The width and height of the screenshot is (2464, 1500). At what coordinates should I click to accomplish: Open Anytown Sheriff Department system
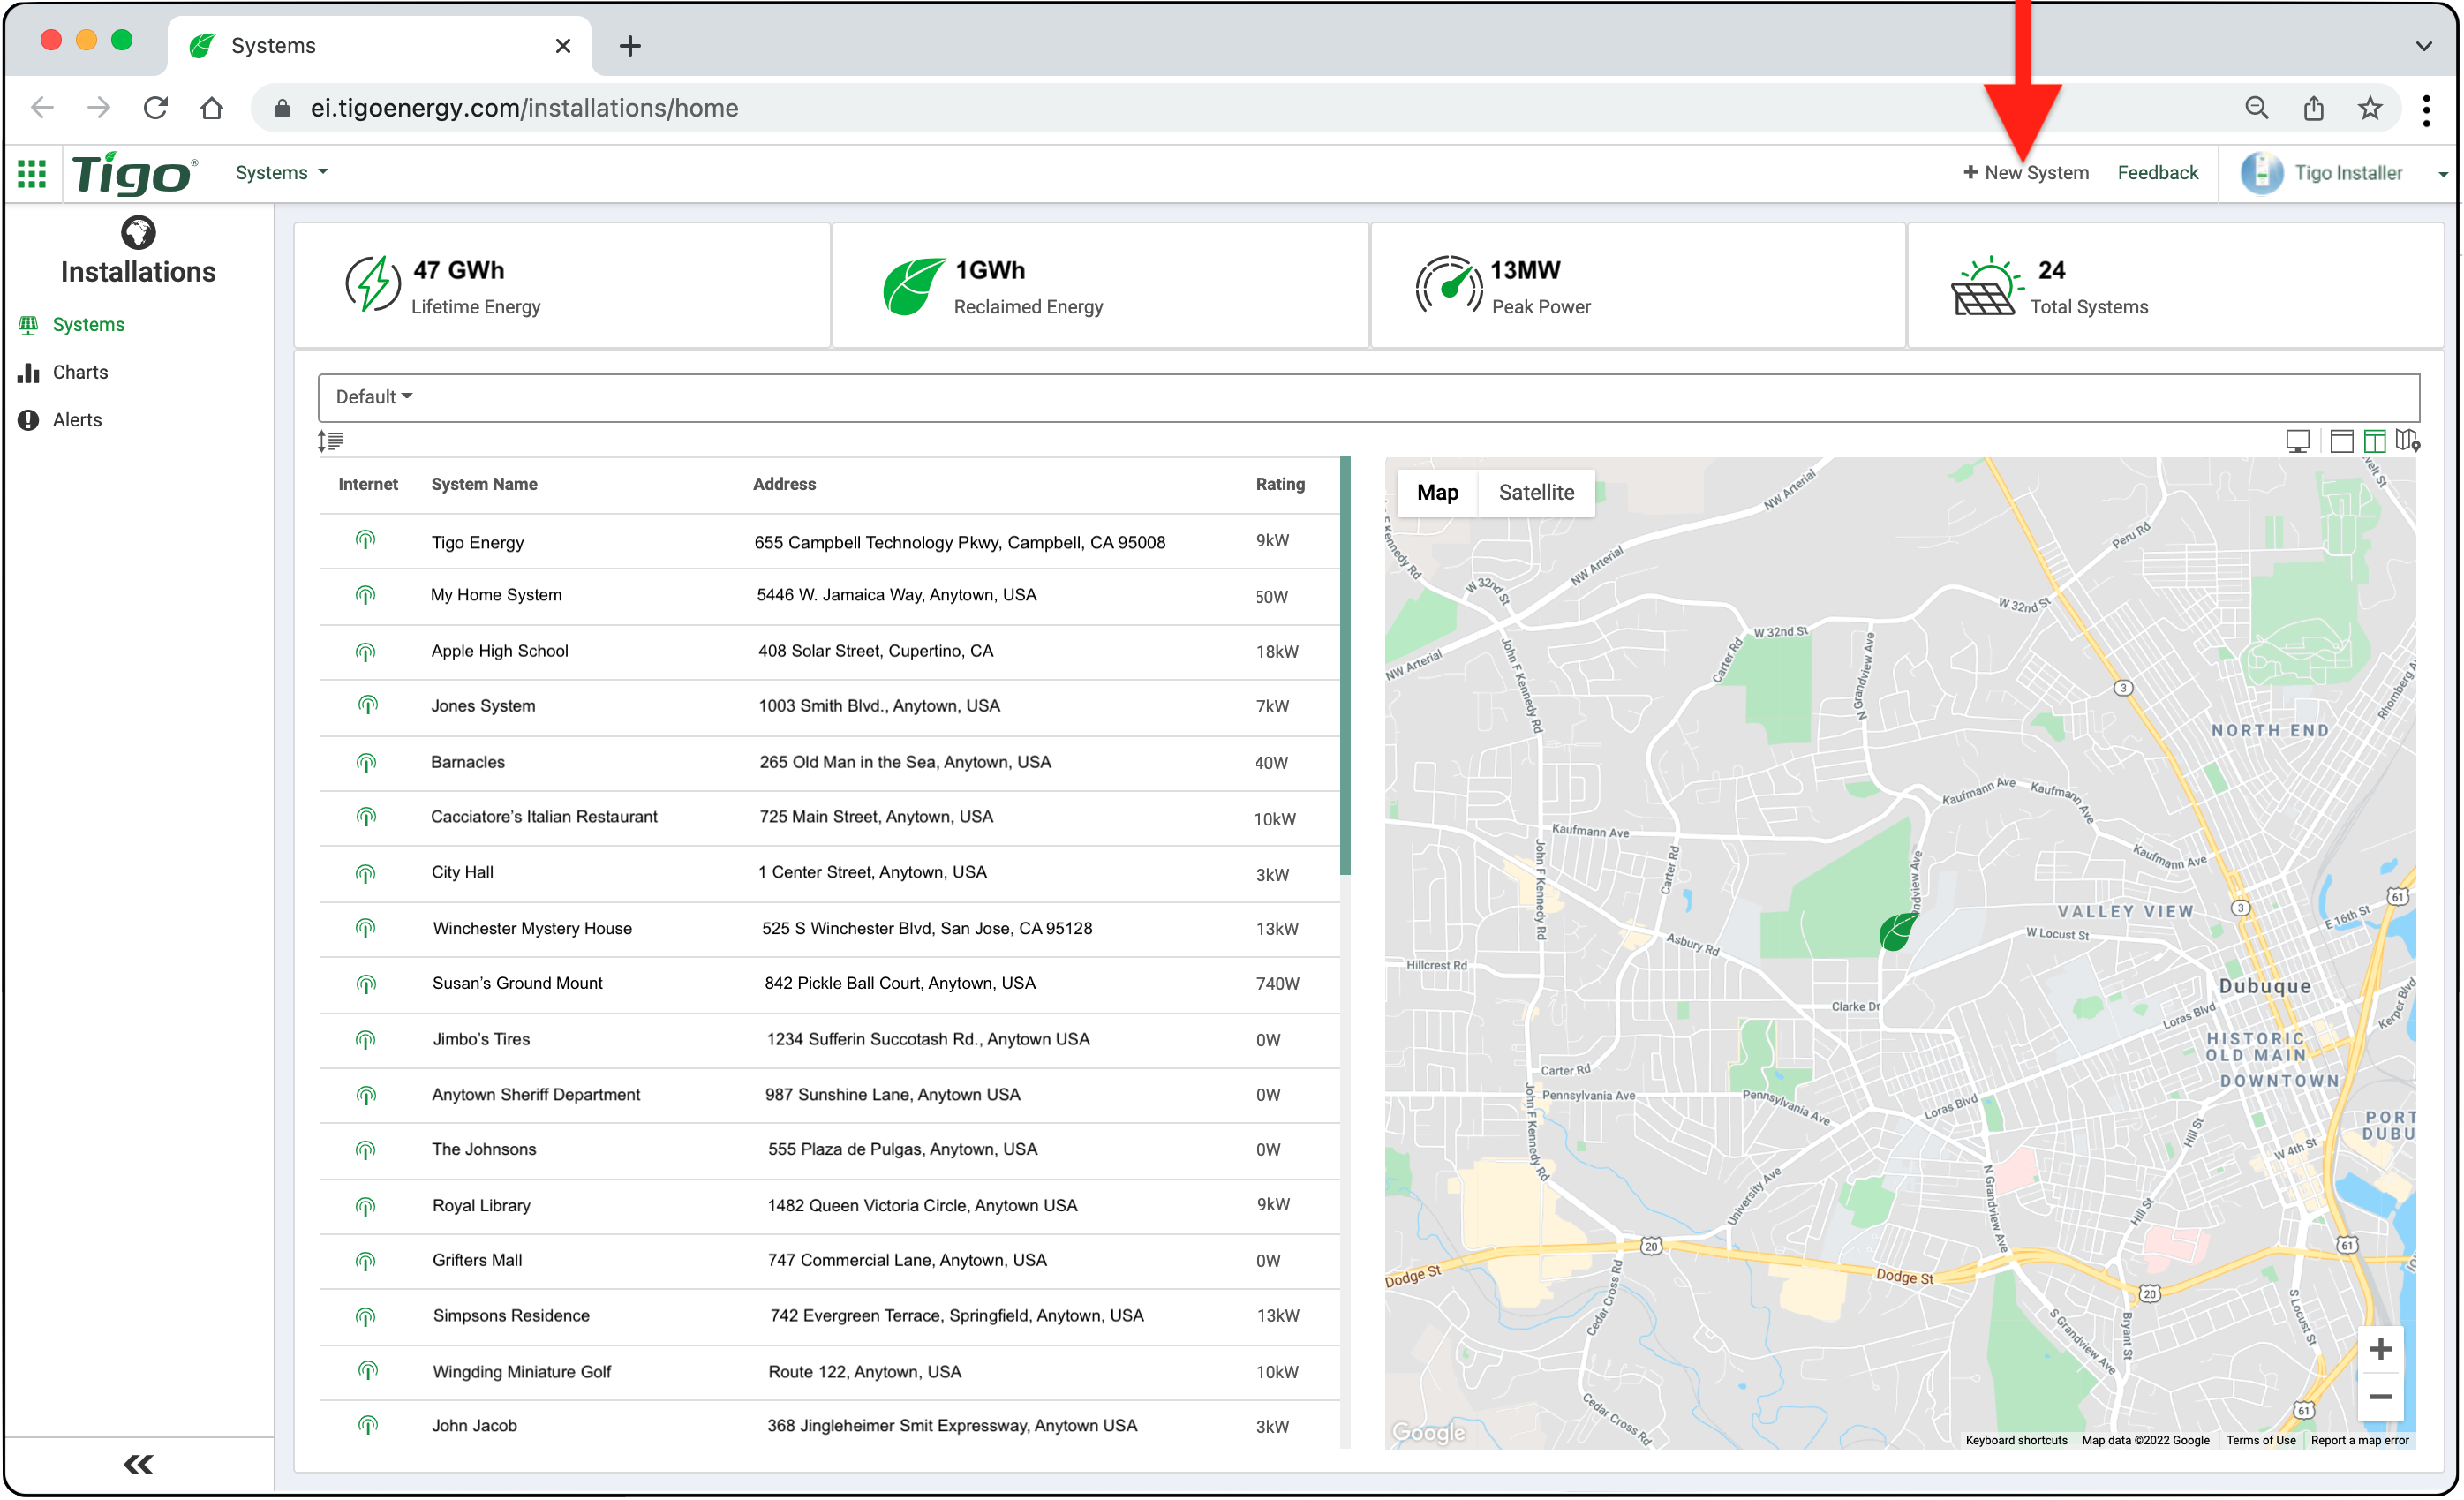(x=829, y=1095)
